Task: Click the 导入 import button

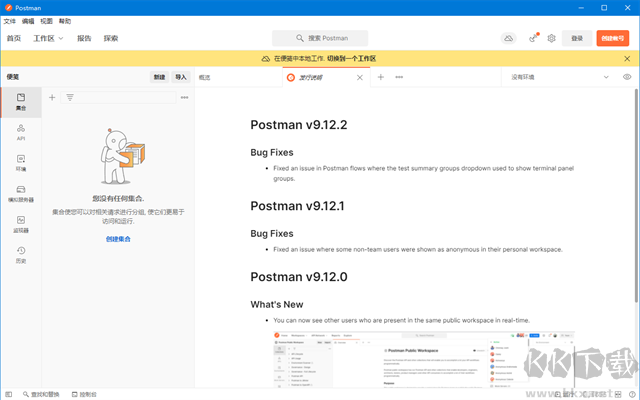Action: tap(181, 77)
